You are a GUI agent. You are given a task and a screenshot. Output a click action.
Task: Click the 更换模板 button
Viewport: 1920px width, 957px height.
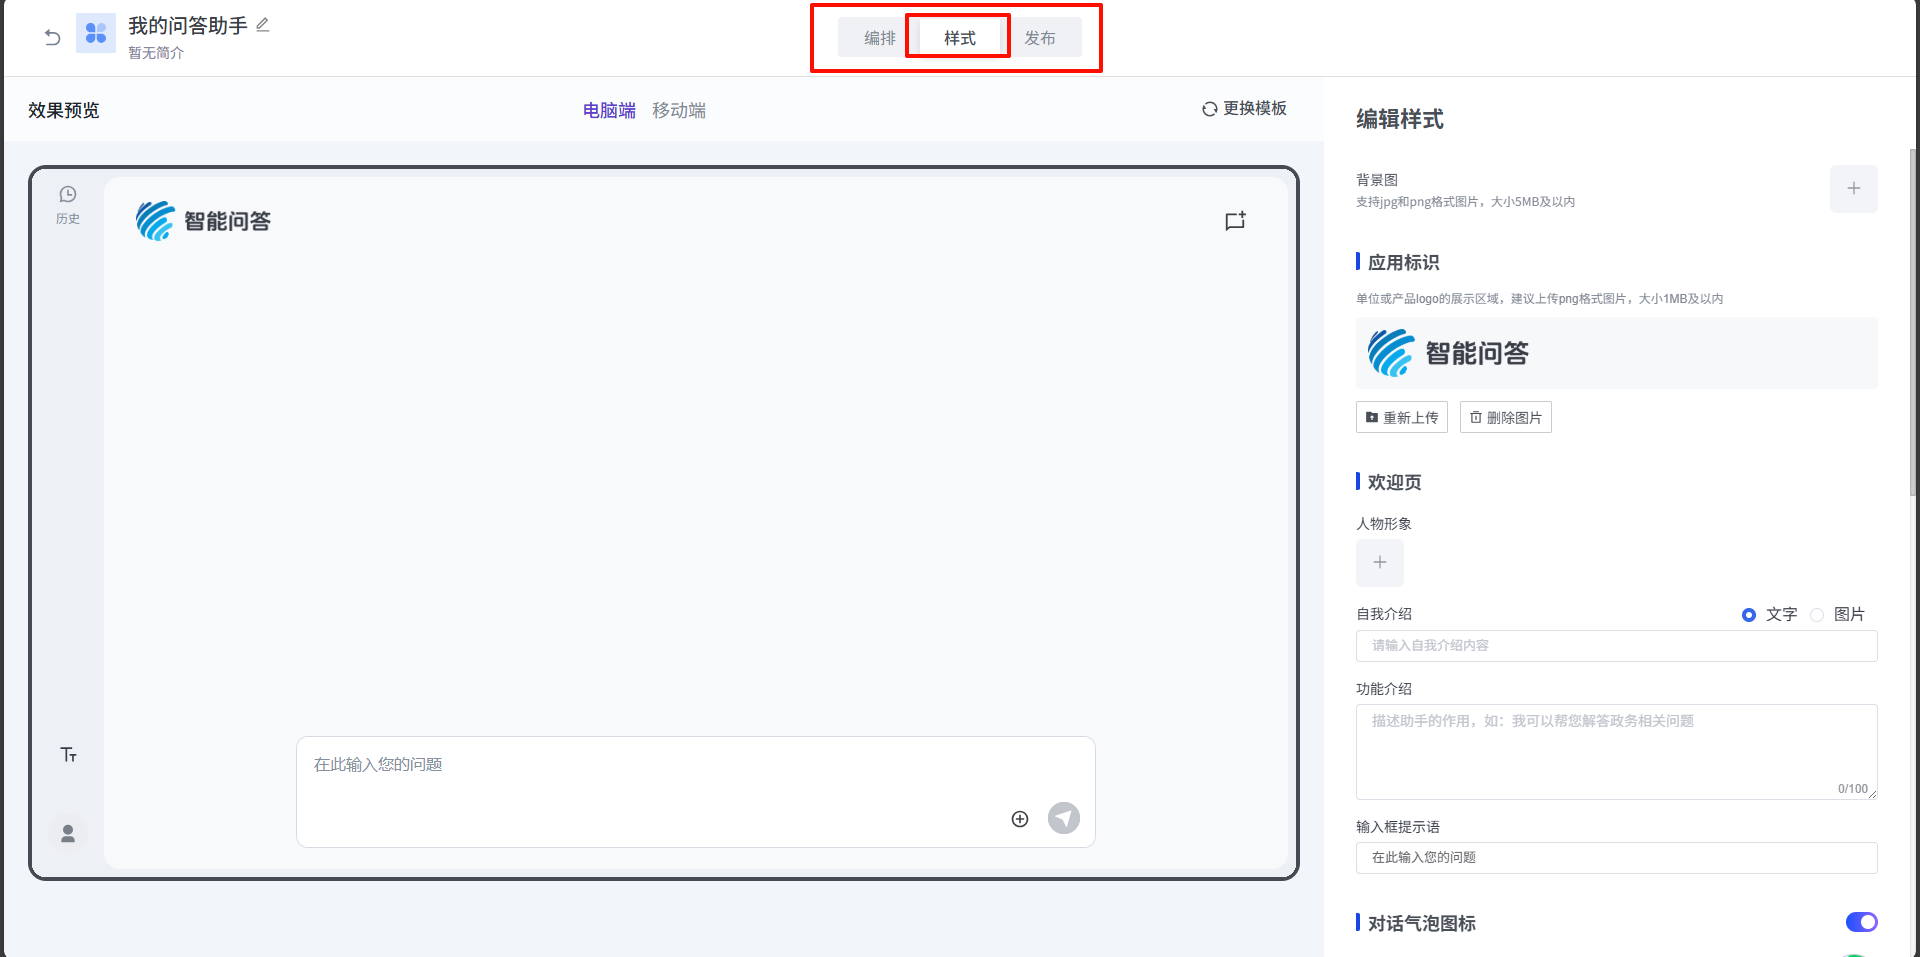[x=1244, y=108]
